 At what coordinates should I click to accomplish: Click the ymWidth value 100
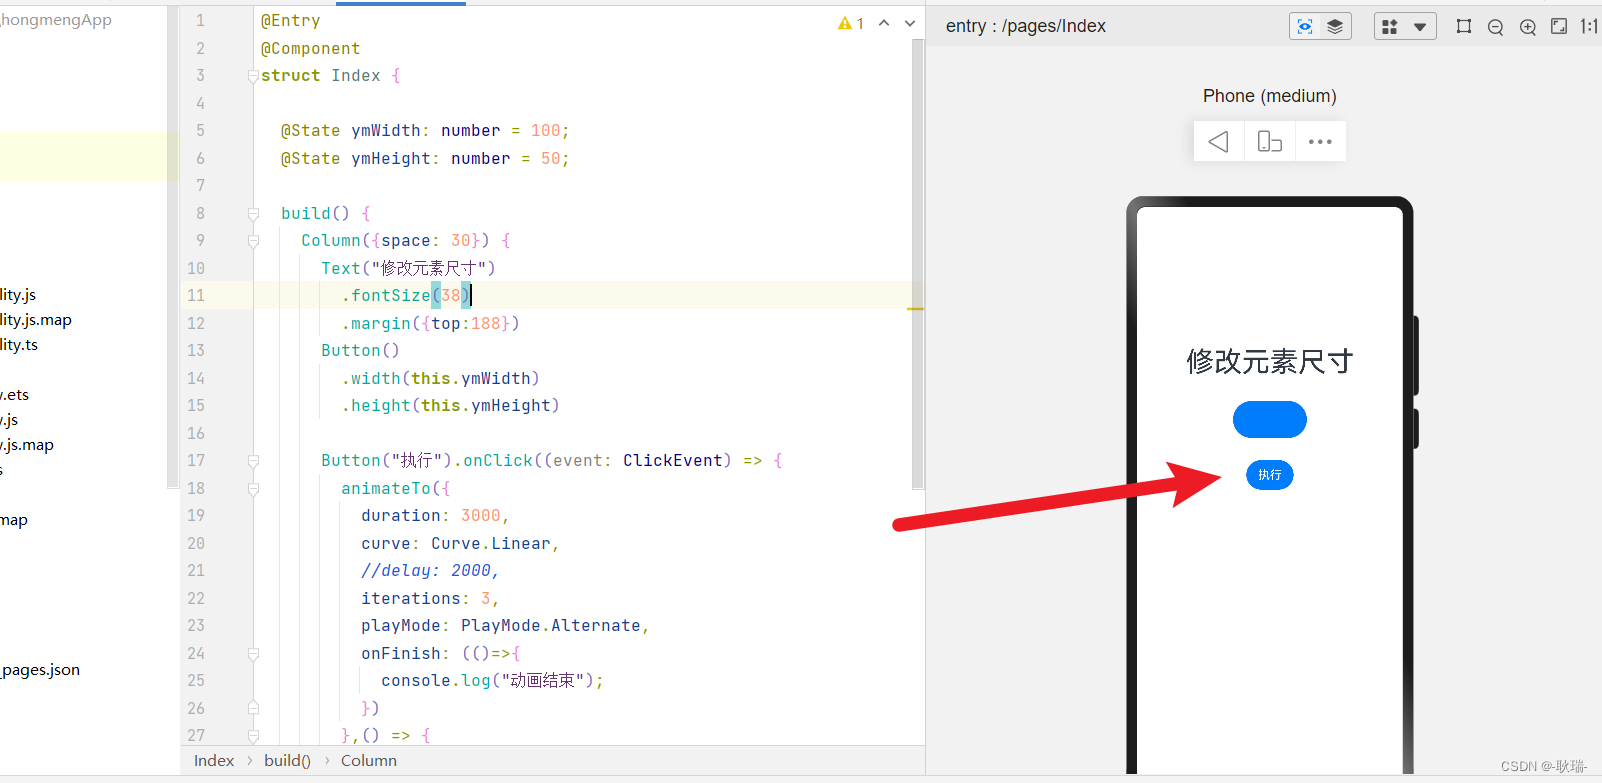click(x=546, y=131)
